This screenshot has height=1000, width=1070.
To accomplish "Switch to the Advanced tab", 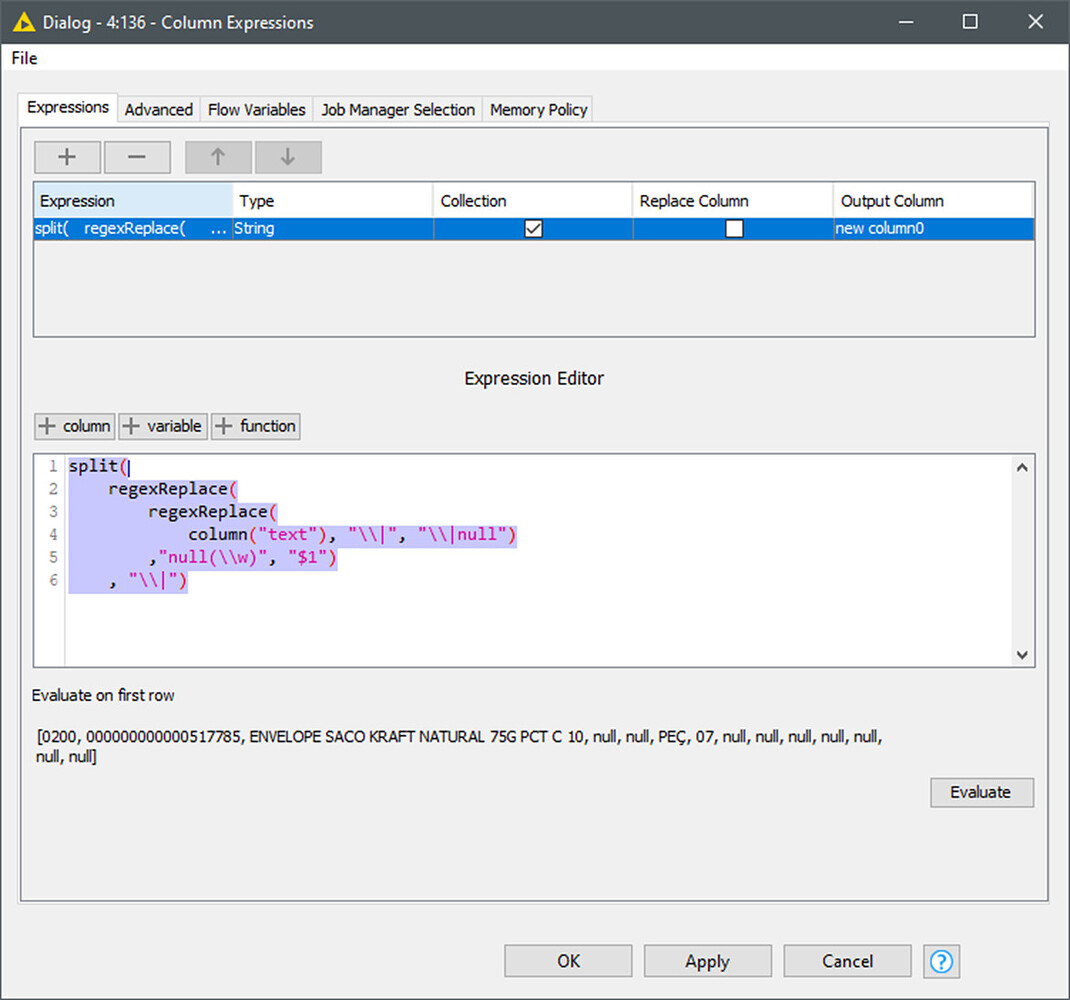I will (158, 109).
